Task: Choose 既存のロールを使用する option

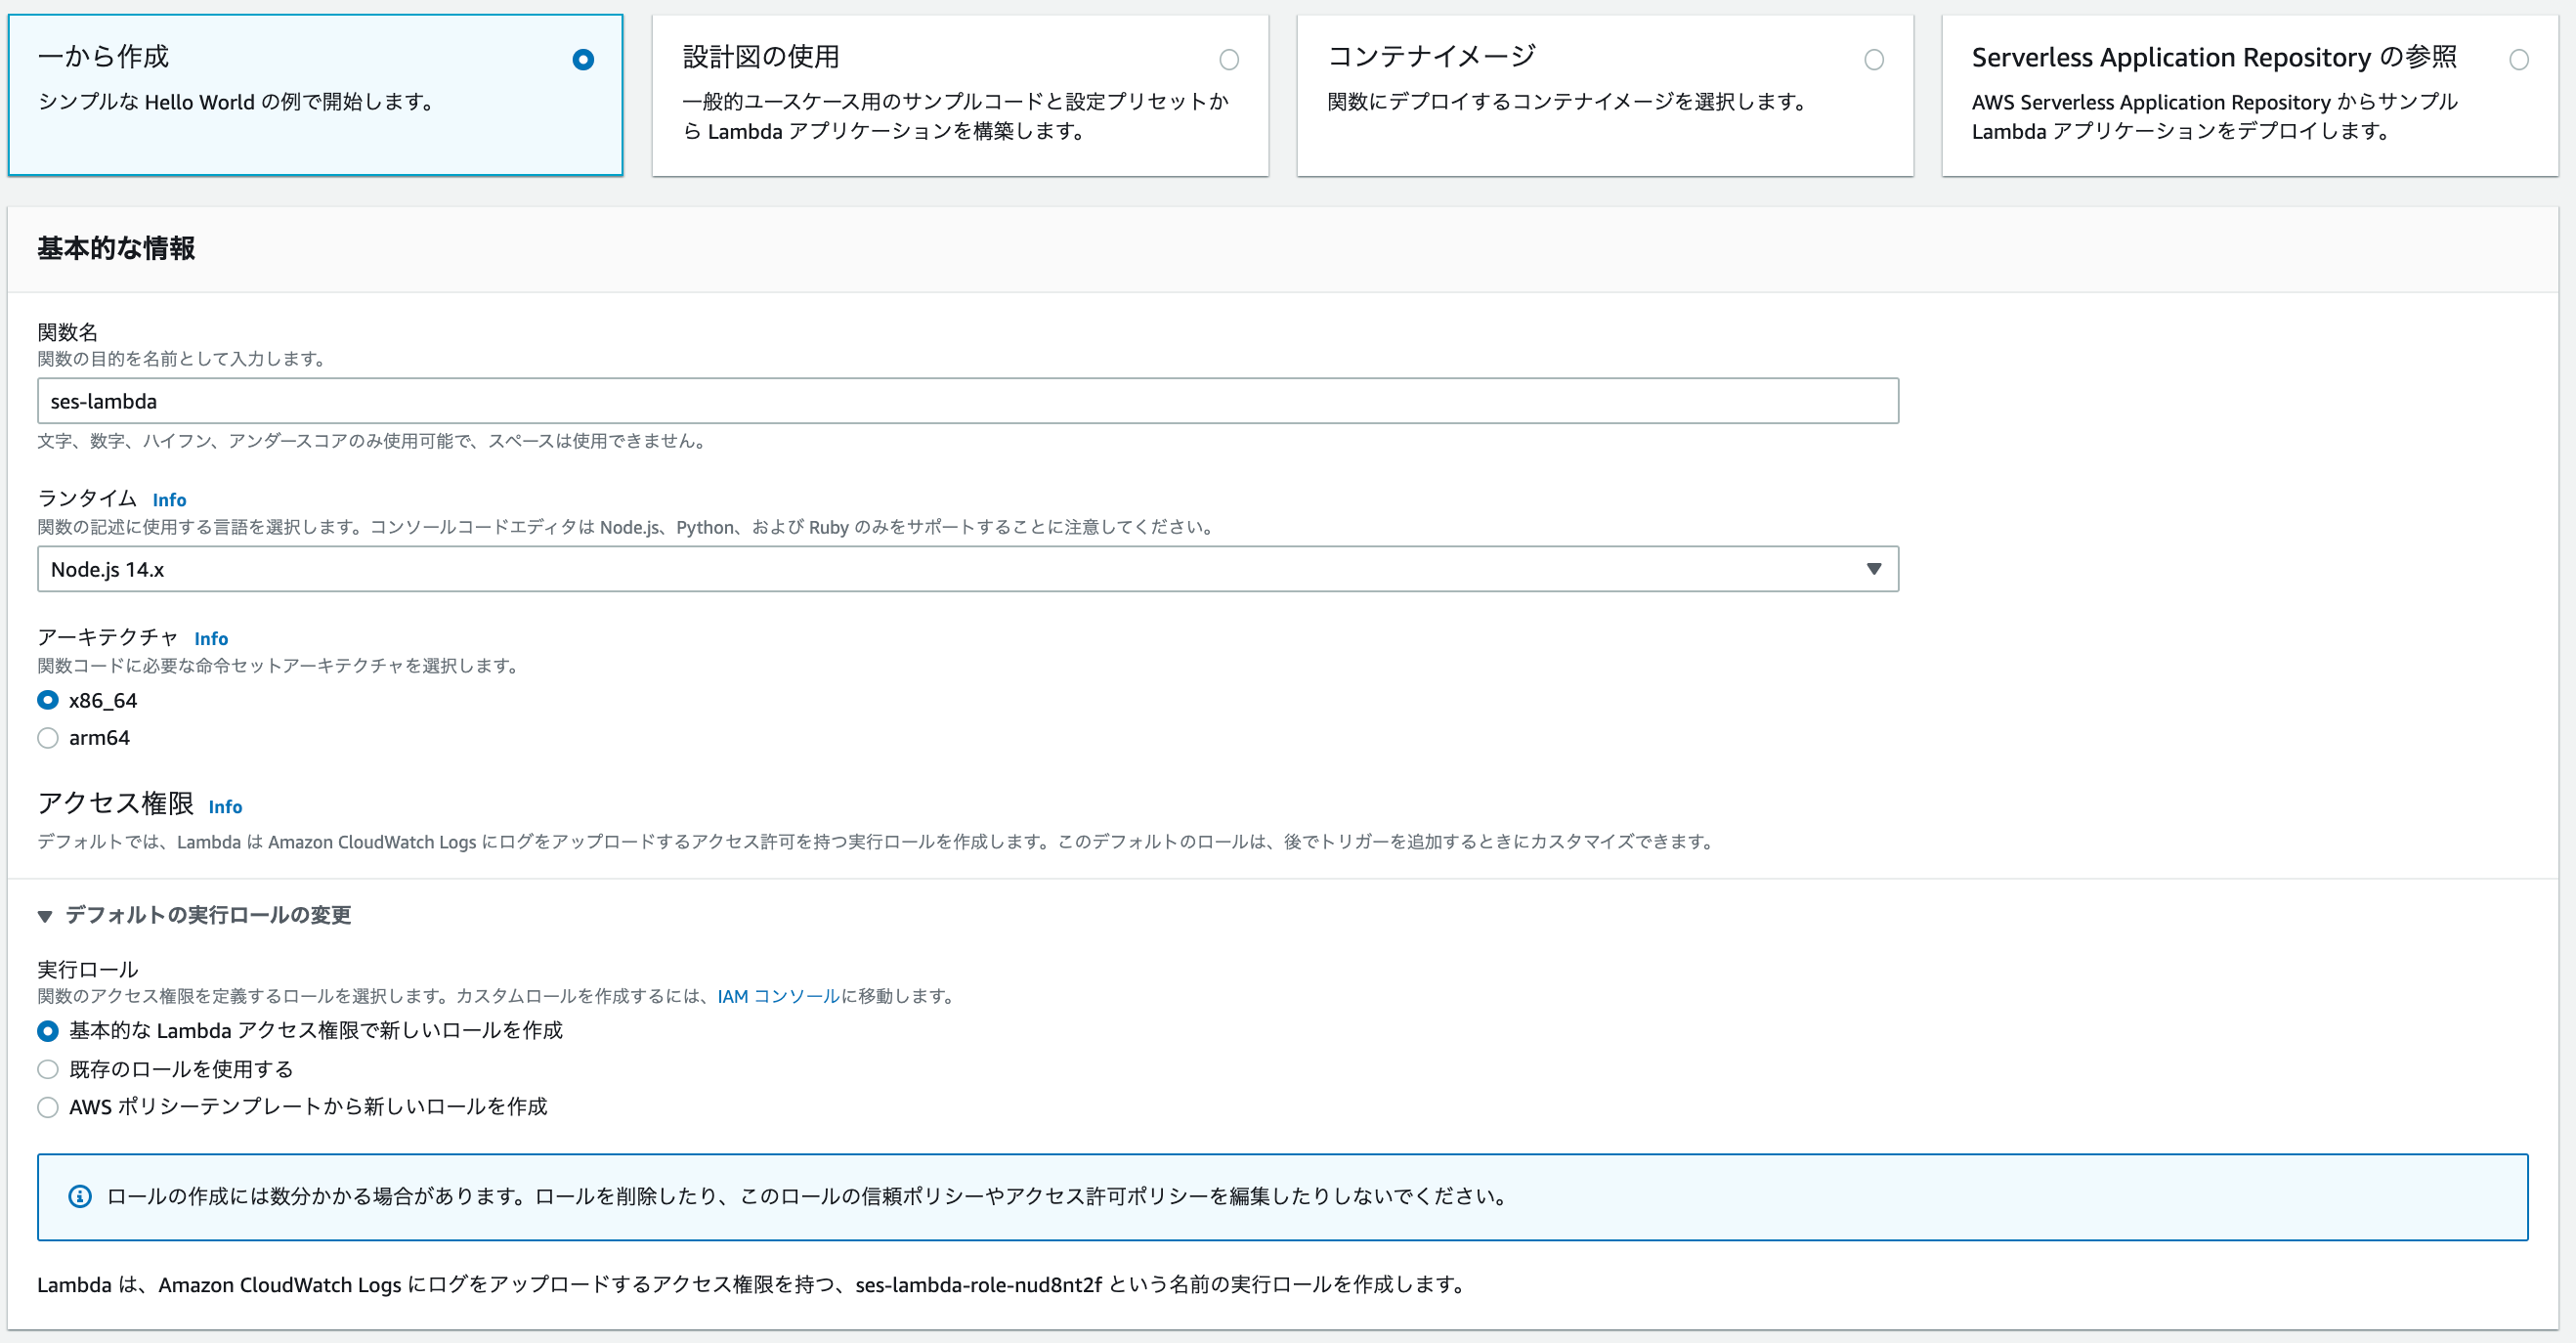Action: [x=47, y=1069]
